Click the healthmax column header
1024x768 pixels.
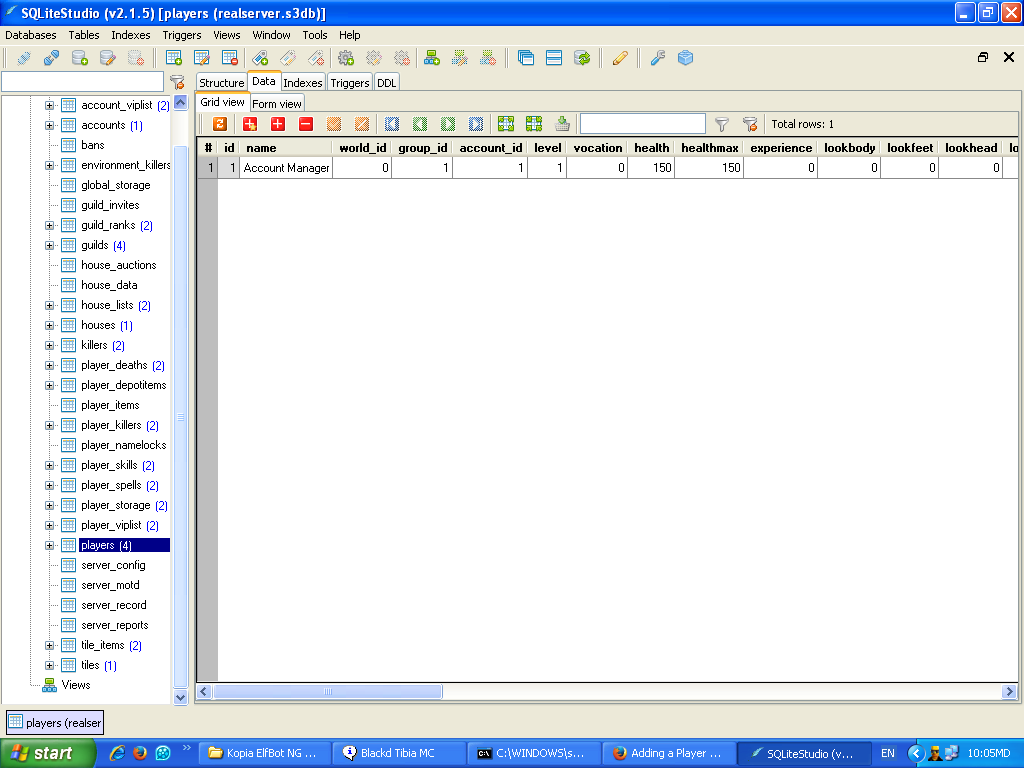coord(709,148)
